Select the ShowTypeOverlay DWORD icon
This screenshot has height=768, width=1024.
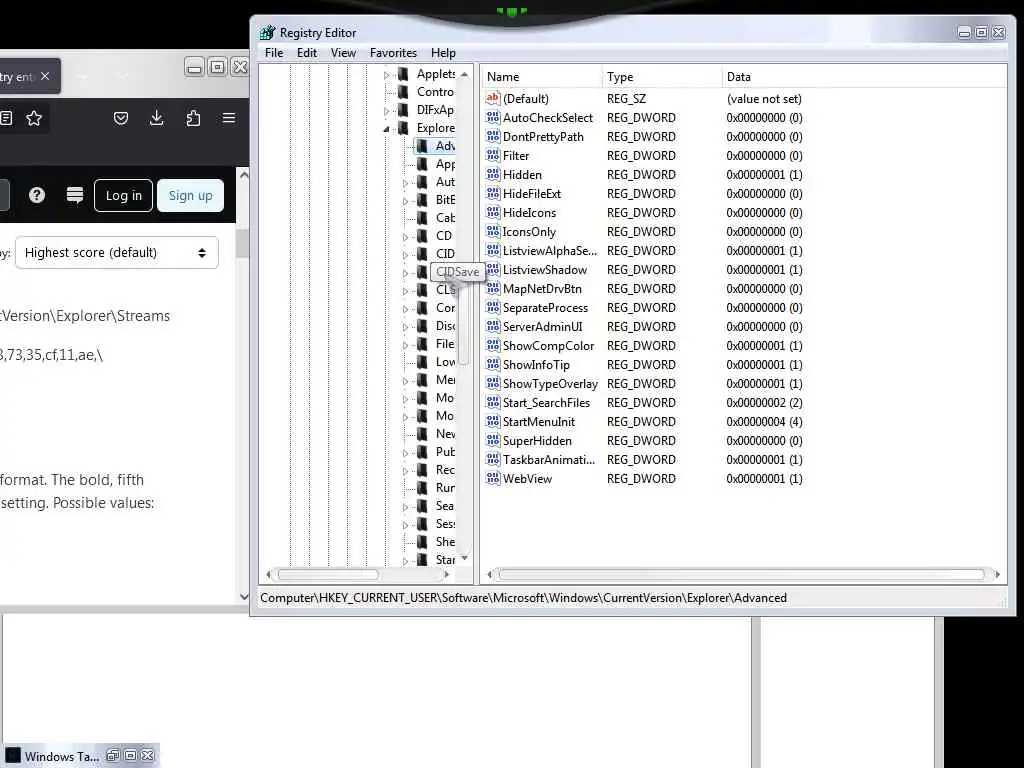[x=493, y=383]
